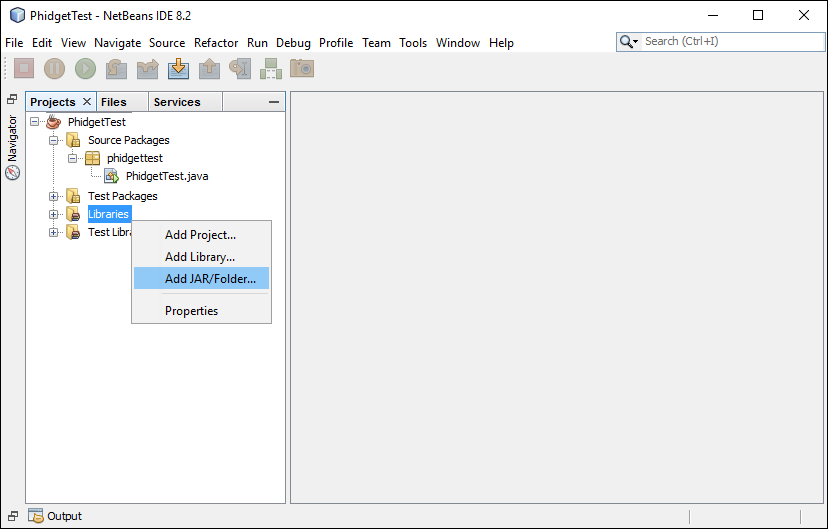Click the Navigator compass icon in sidebar
Image resolution: width=828 pixels, height=529 pixels.
(13, 173)
